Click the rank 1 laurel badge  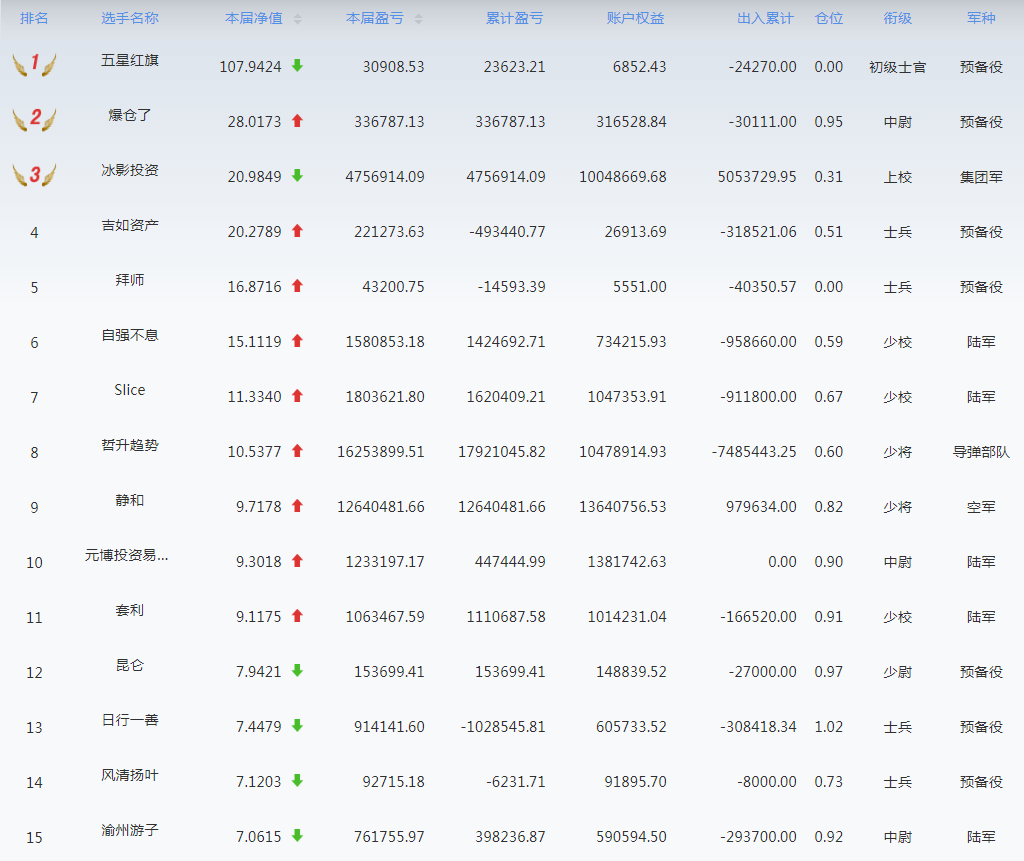coord(35,64)
